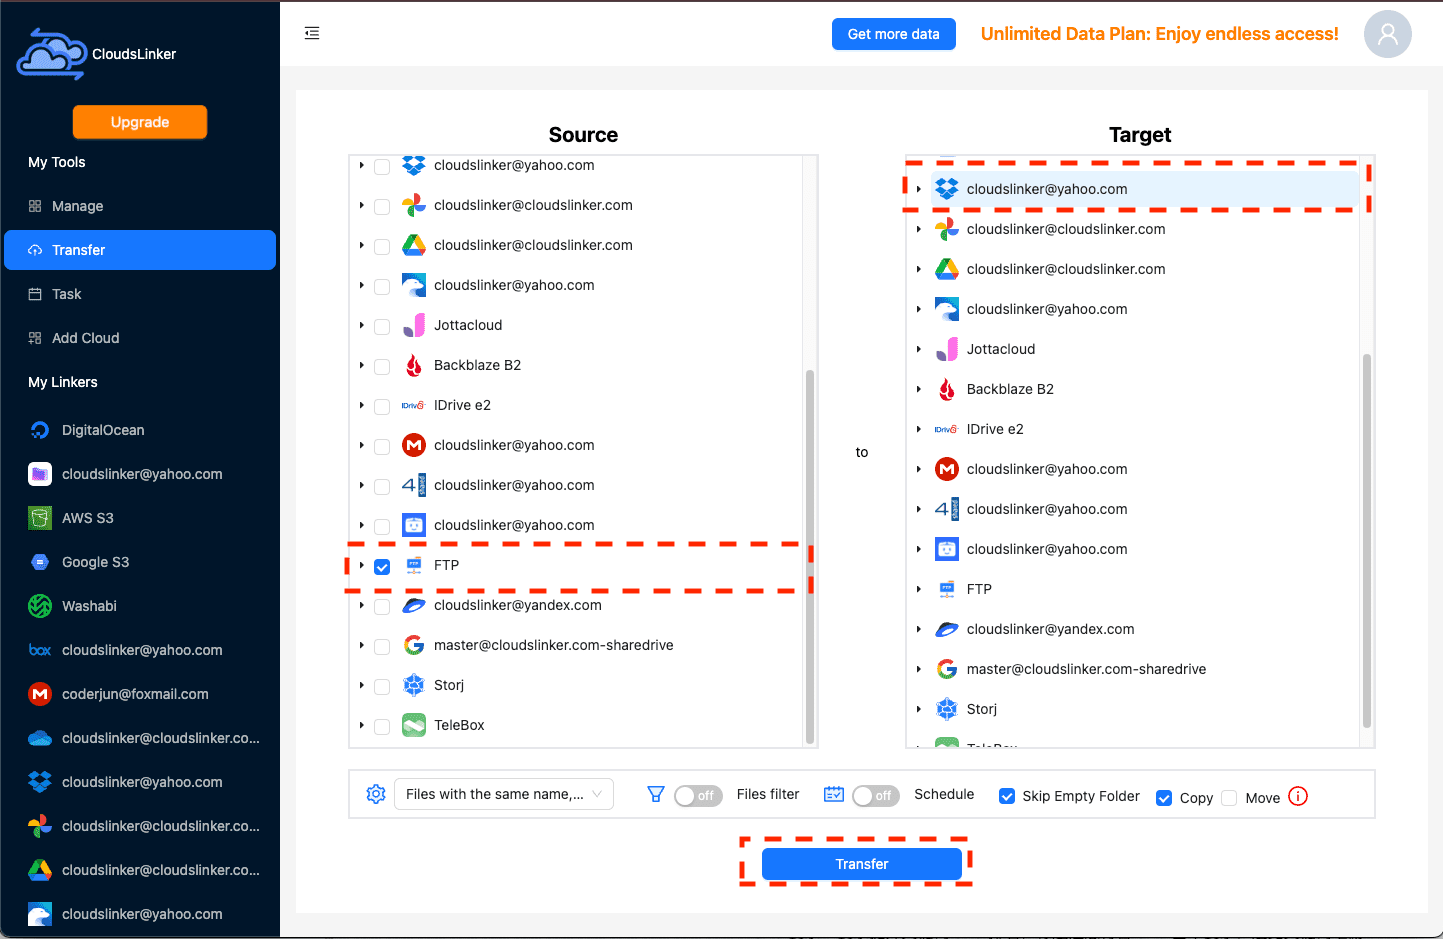
Task: Click the Source list scrollbar
Action: point(810,555)
